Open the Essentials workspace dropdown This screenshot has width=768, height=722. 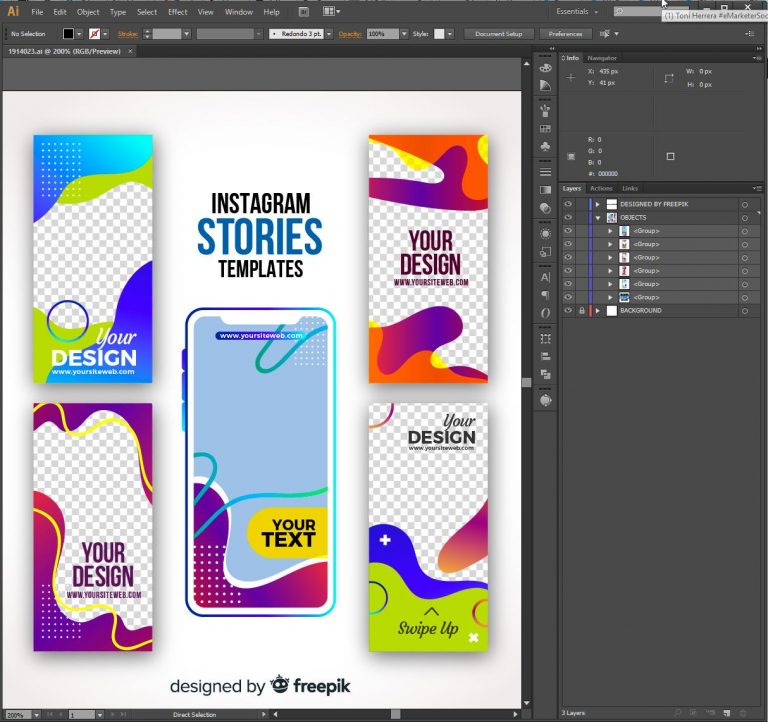pyautogui.click(x=578, y=12)
